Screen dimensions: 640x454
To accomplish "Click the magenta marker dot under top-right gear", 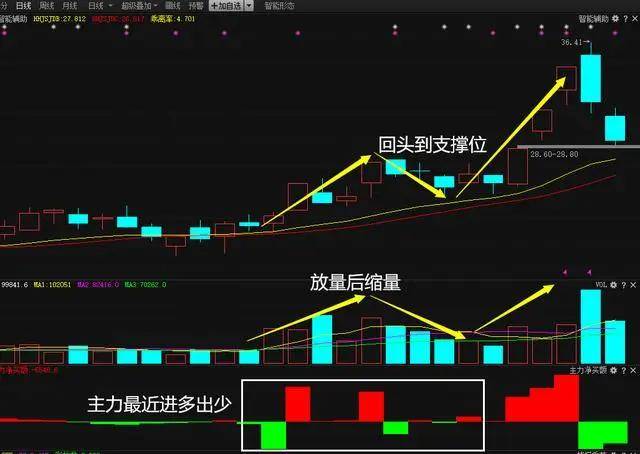I will point(615,33).
